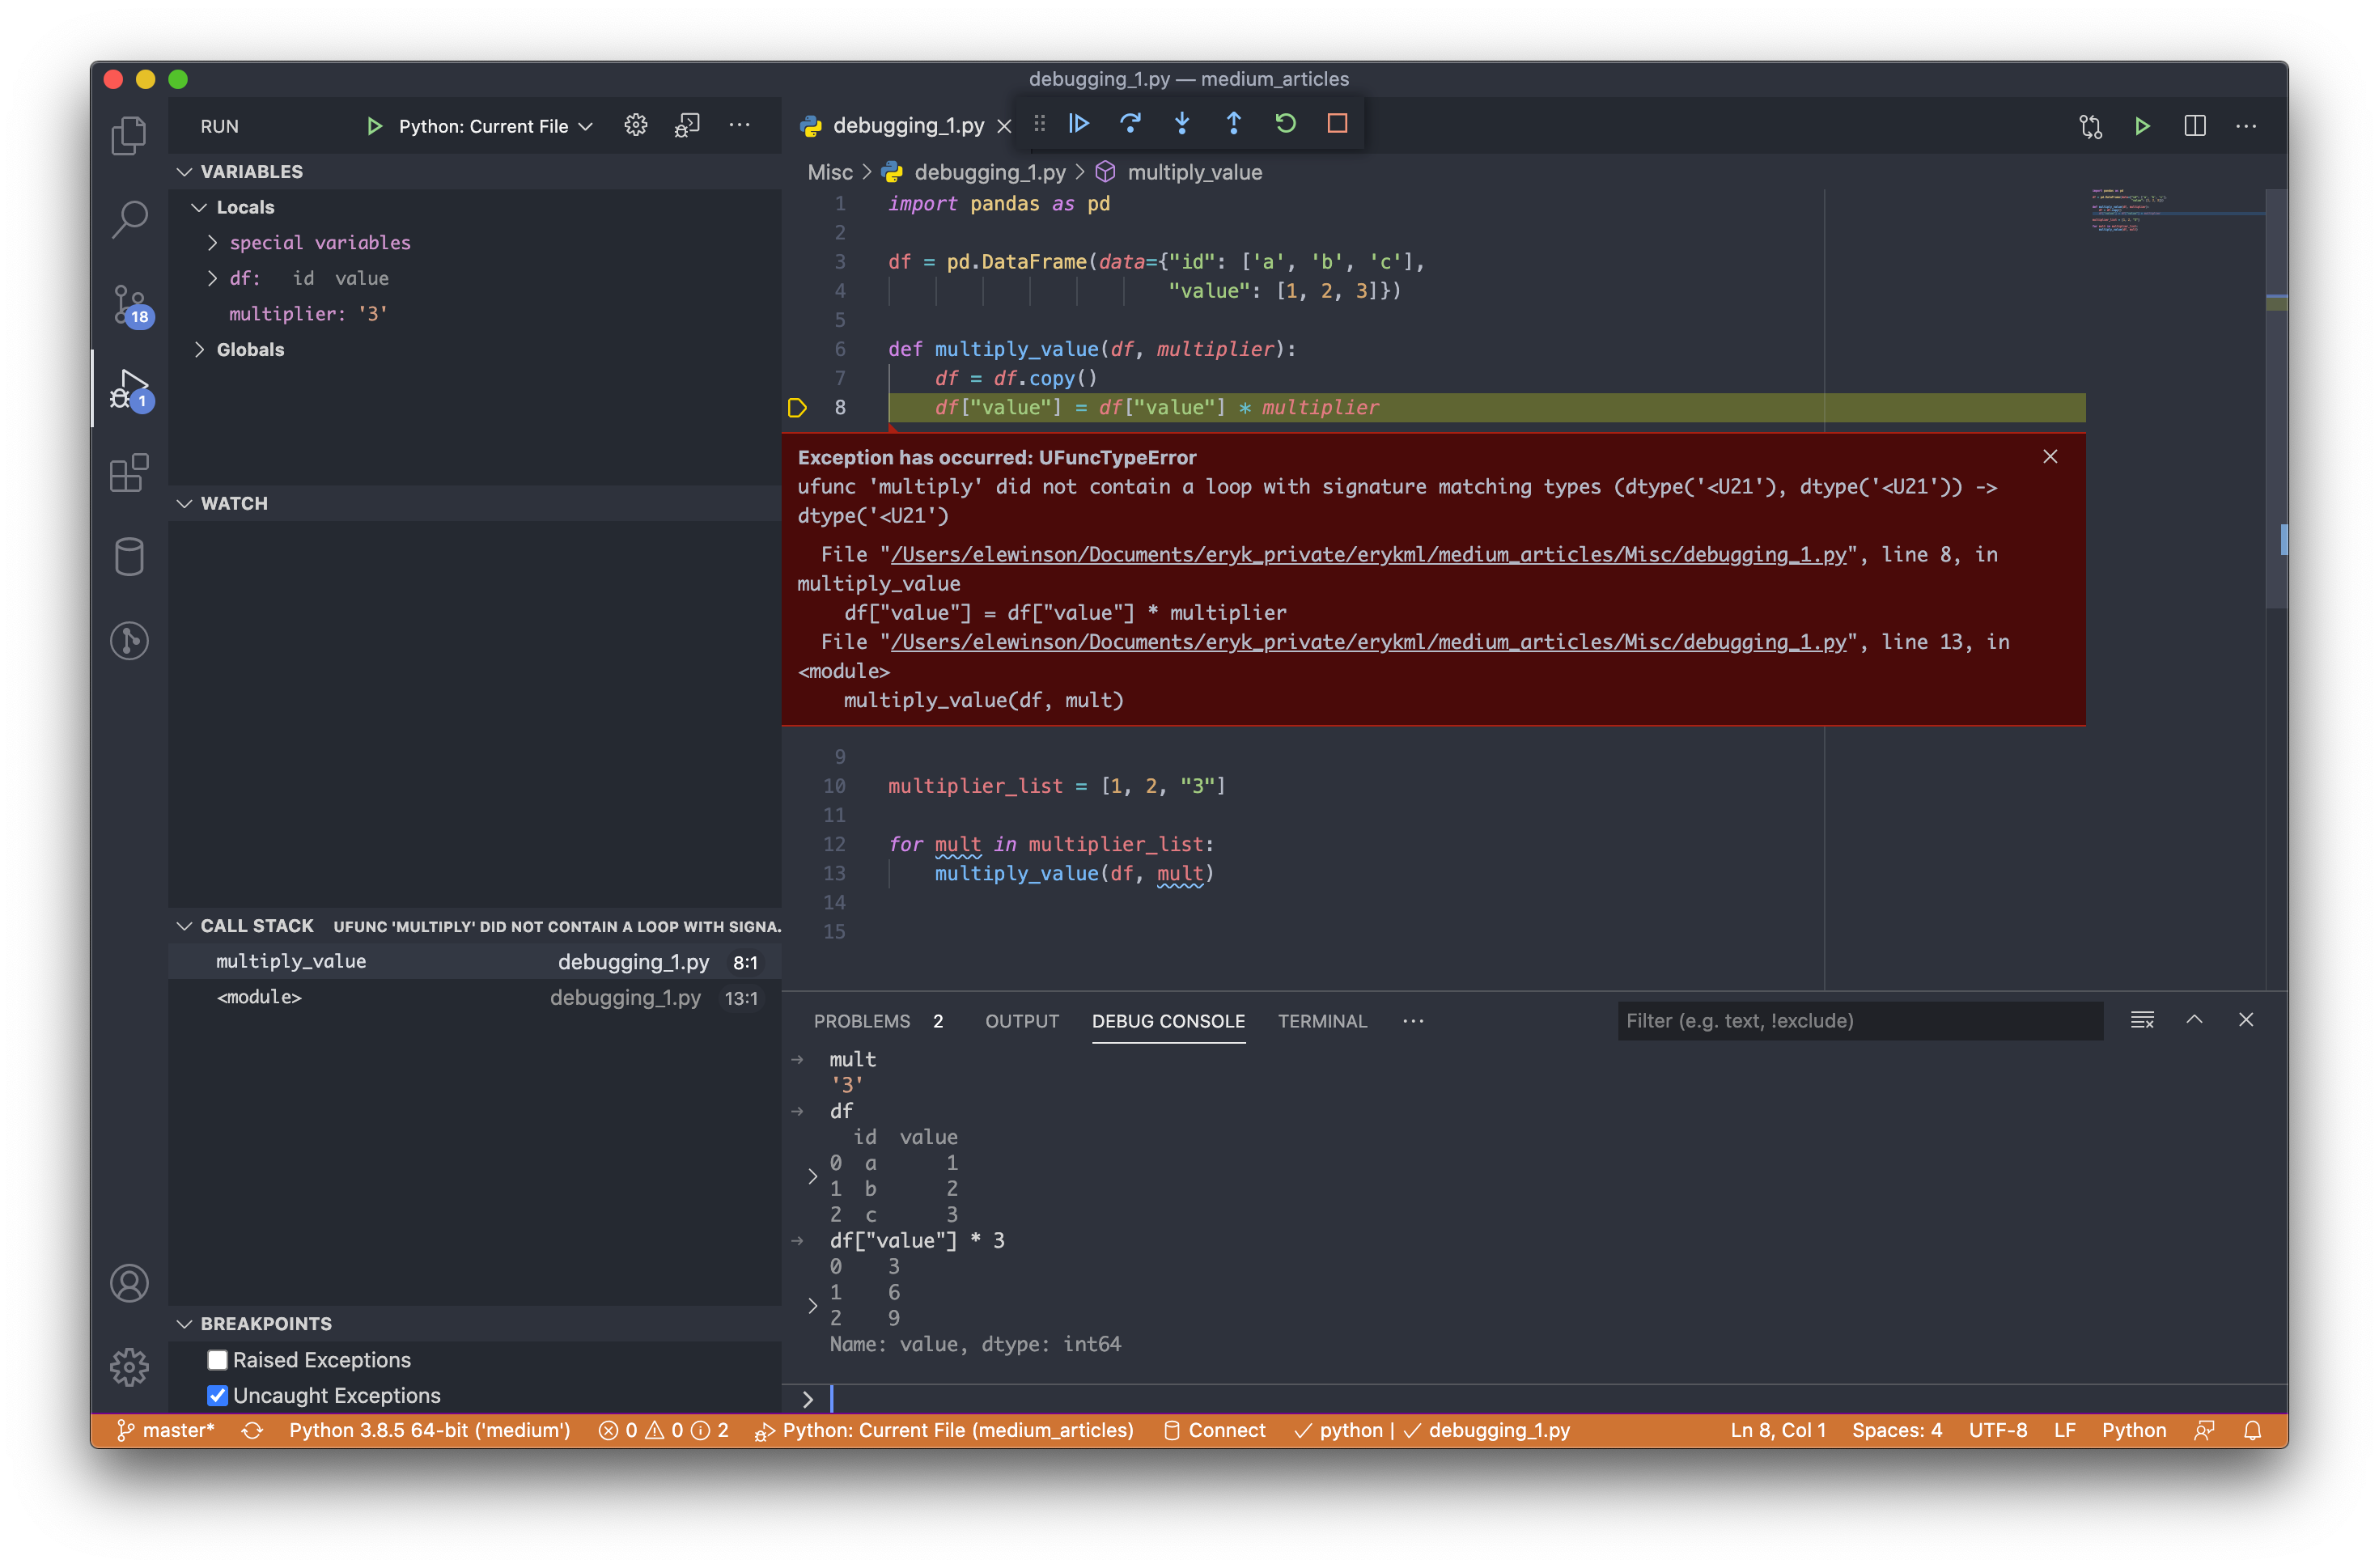Screen dimensions: 2379x1568
Task: Switch to the PROBLEMS tab
Action: click(861, 1021)
